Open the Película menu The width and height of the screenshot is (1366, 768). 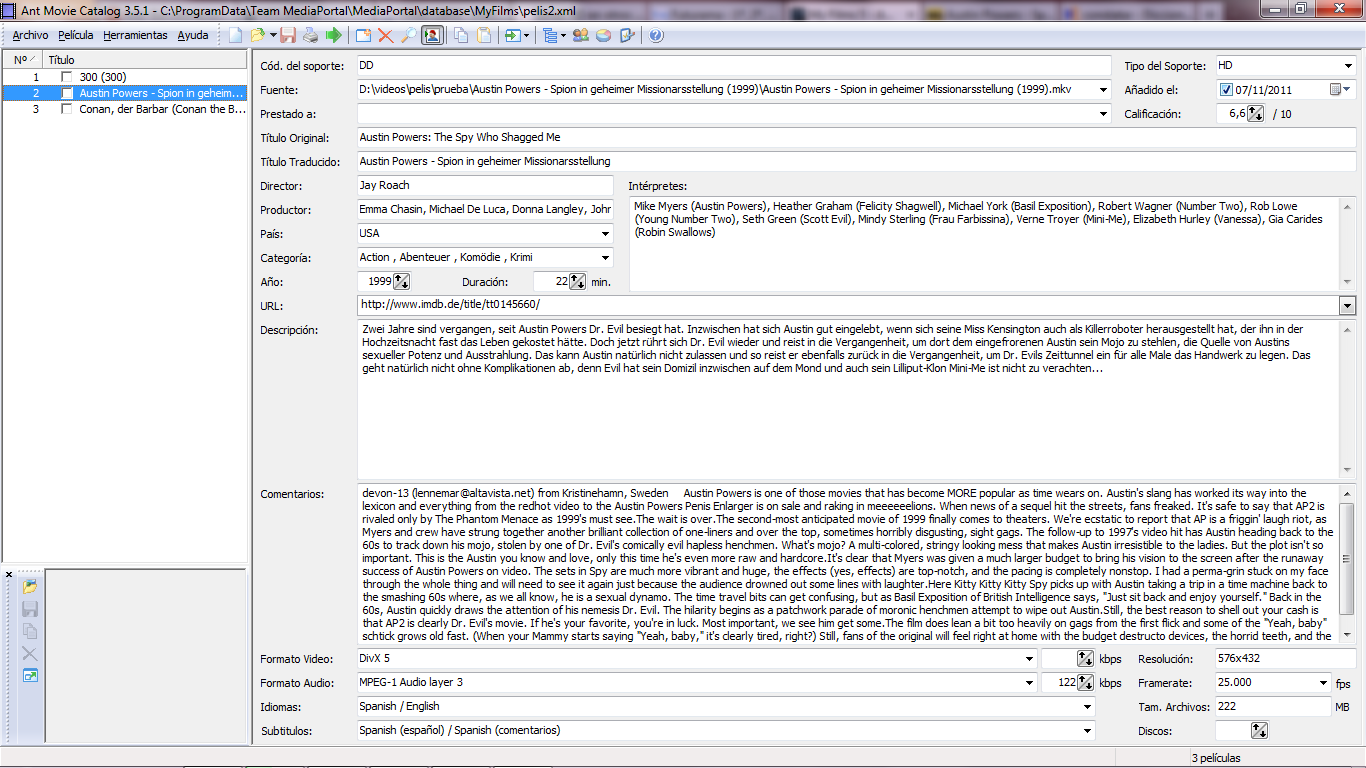pyautogui.click(x=76, y=35)
